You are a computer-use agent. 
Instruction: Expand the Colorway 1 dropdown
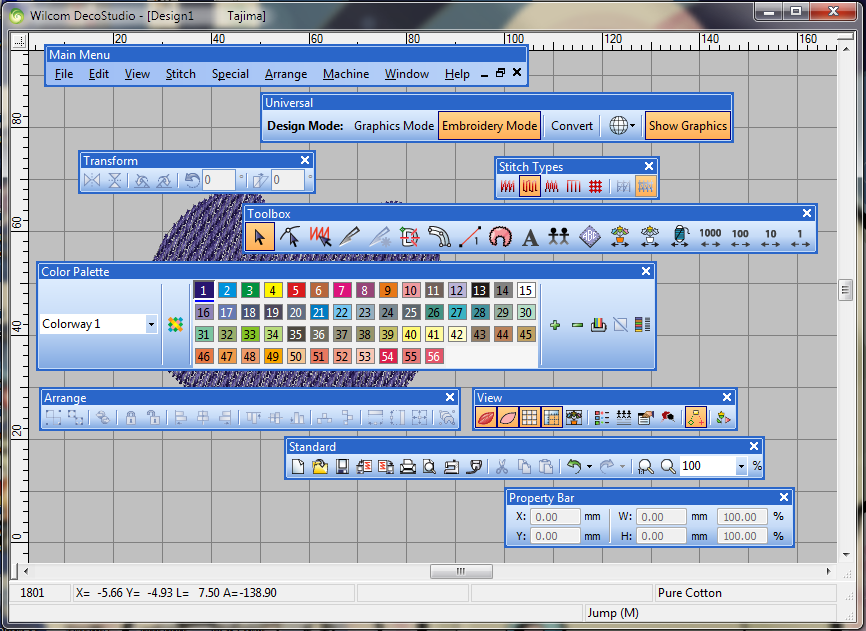click(151, 324)
